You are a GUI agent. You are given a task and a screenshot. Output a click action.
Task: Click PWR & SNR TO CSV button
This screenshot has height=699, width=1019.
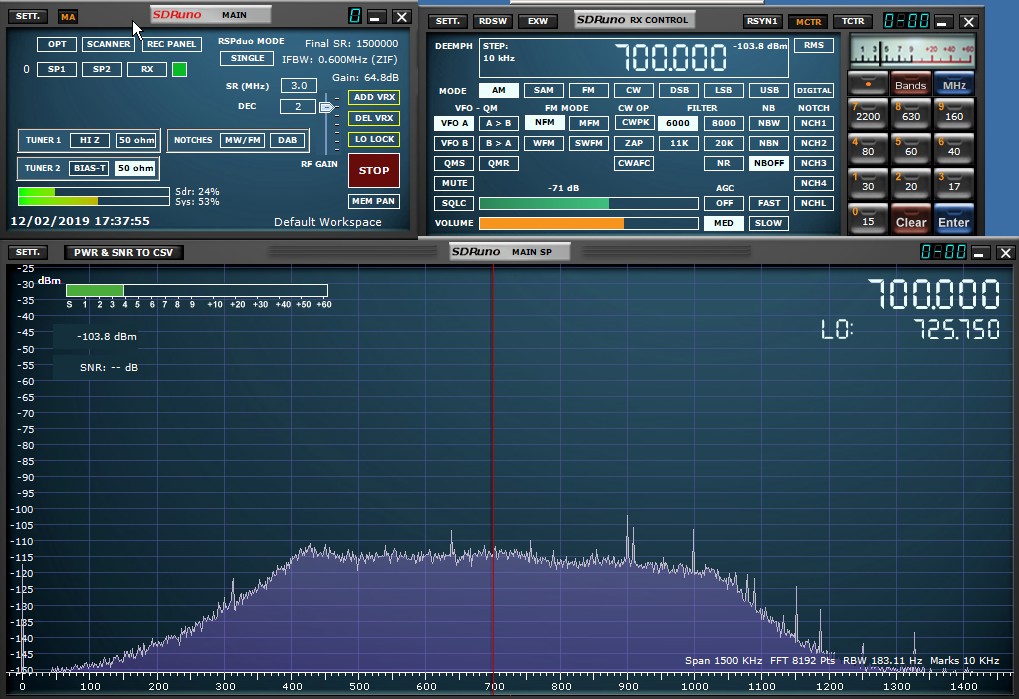tap(123, 252)
